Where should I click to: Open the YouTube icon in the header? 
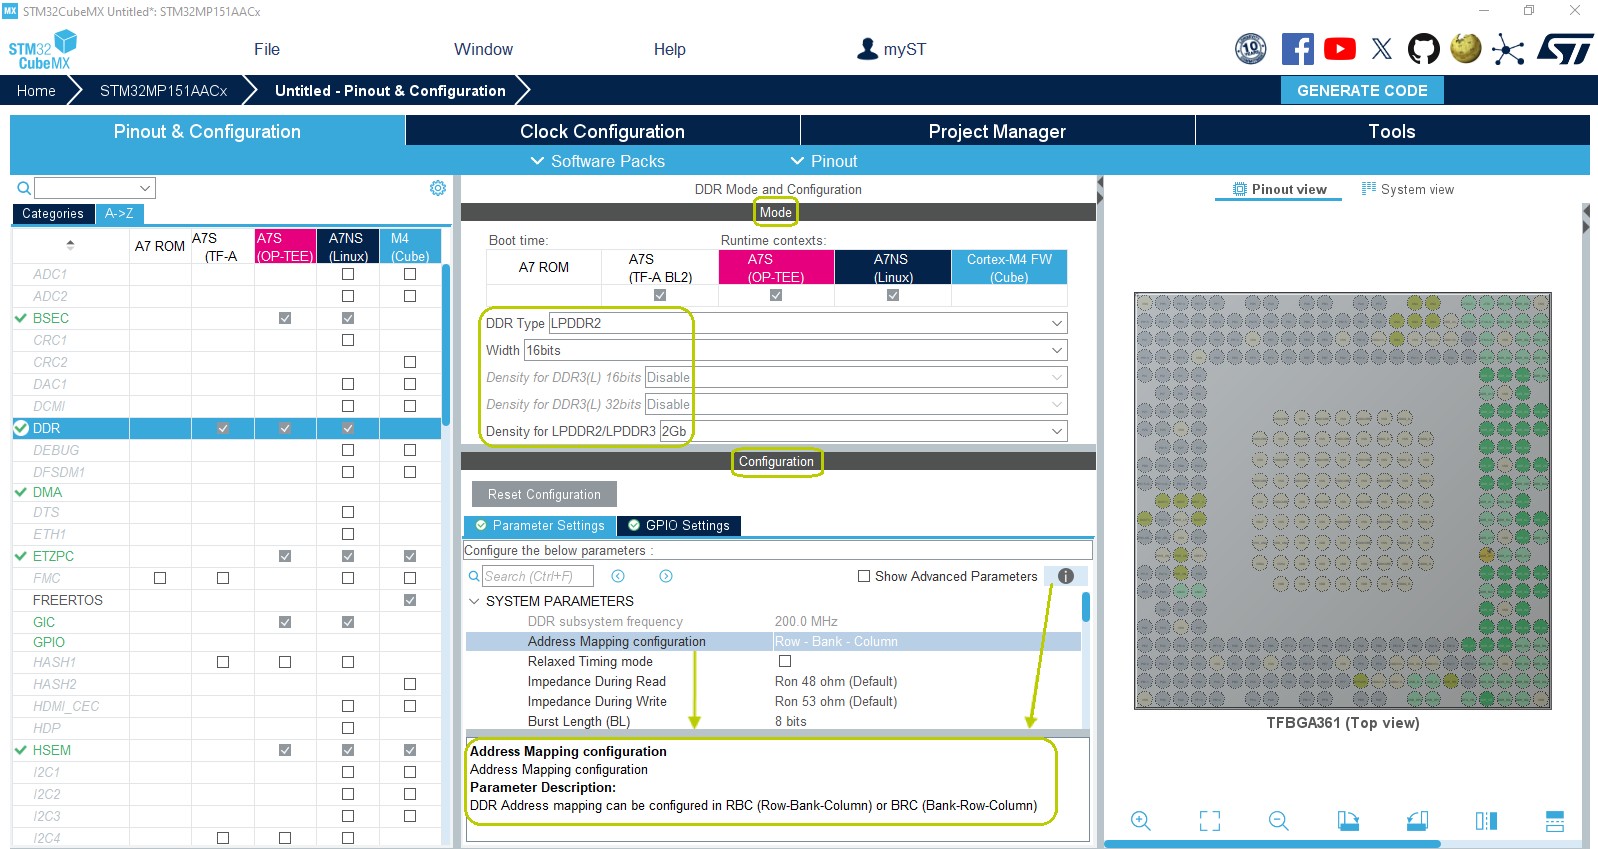[1340, 49]
